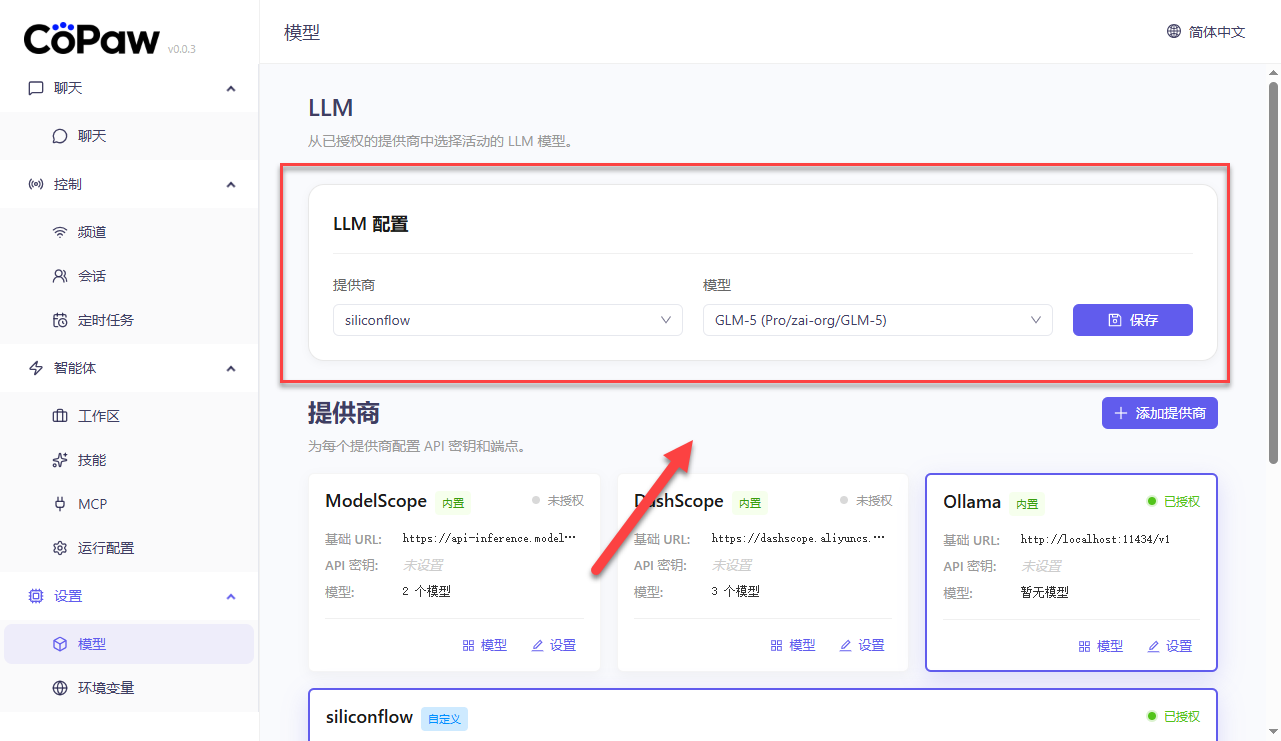This screenshot has height=741, width=1281.
Task: Click the DashScope base URL value
Action: click(x=799, y=538)
